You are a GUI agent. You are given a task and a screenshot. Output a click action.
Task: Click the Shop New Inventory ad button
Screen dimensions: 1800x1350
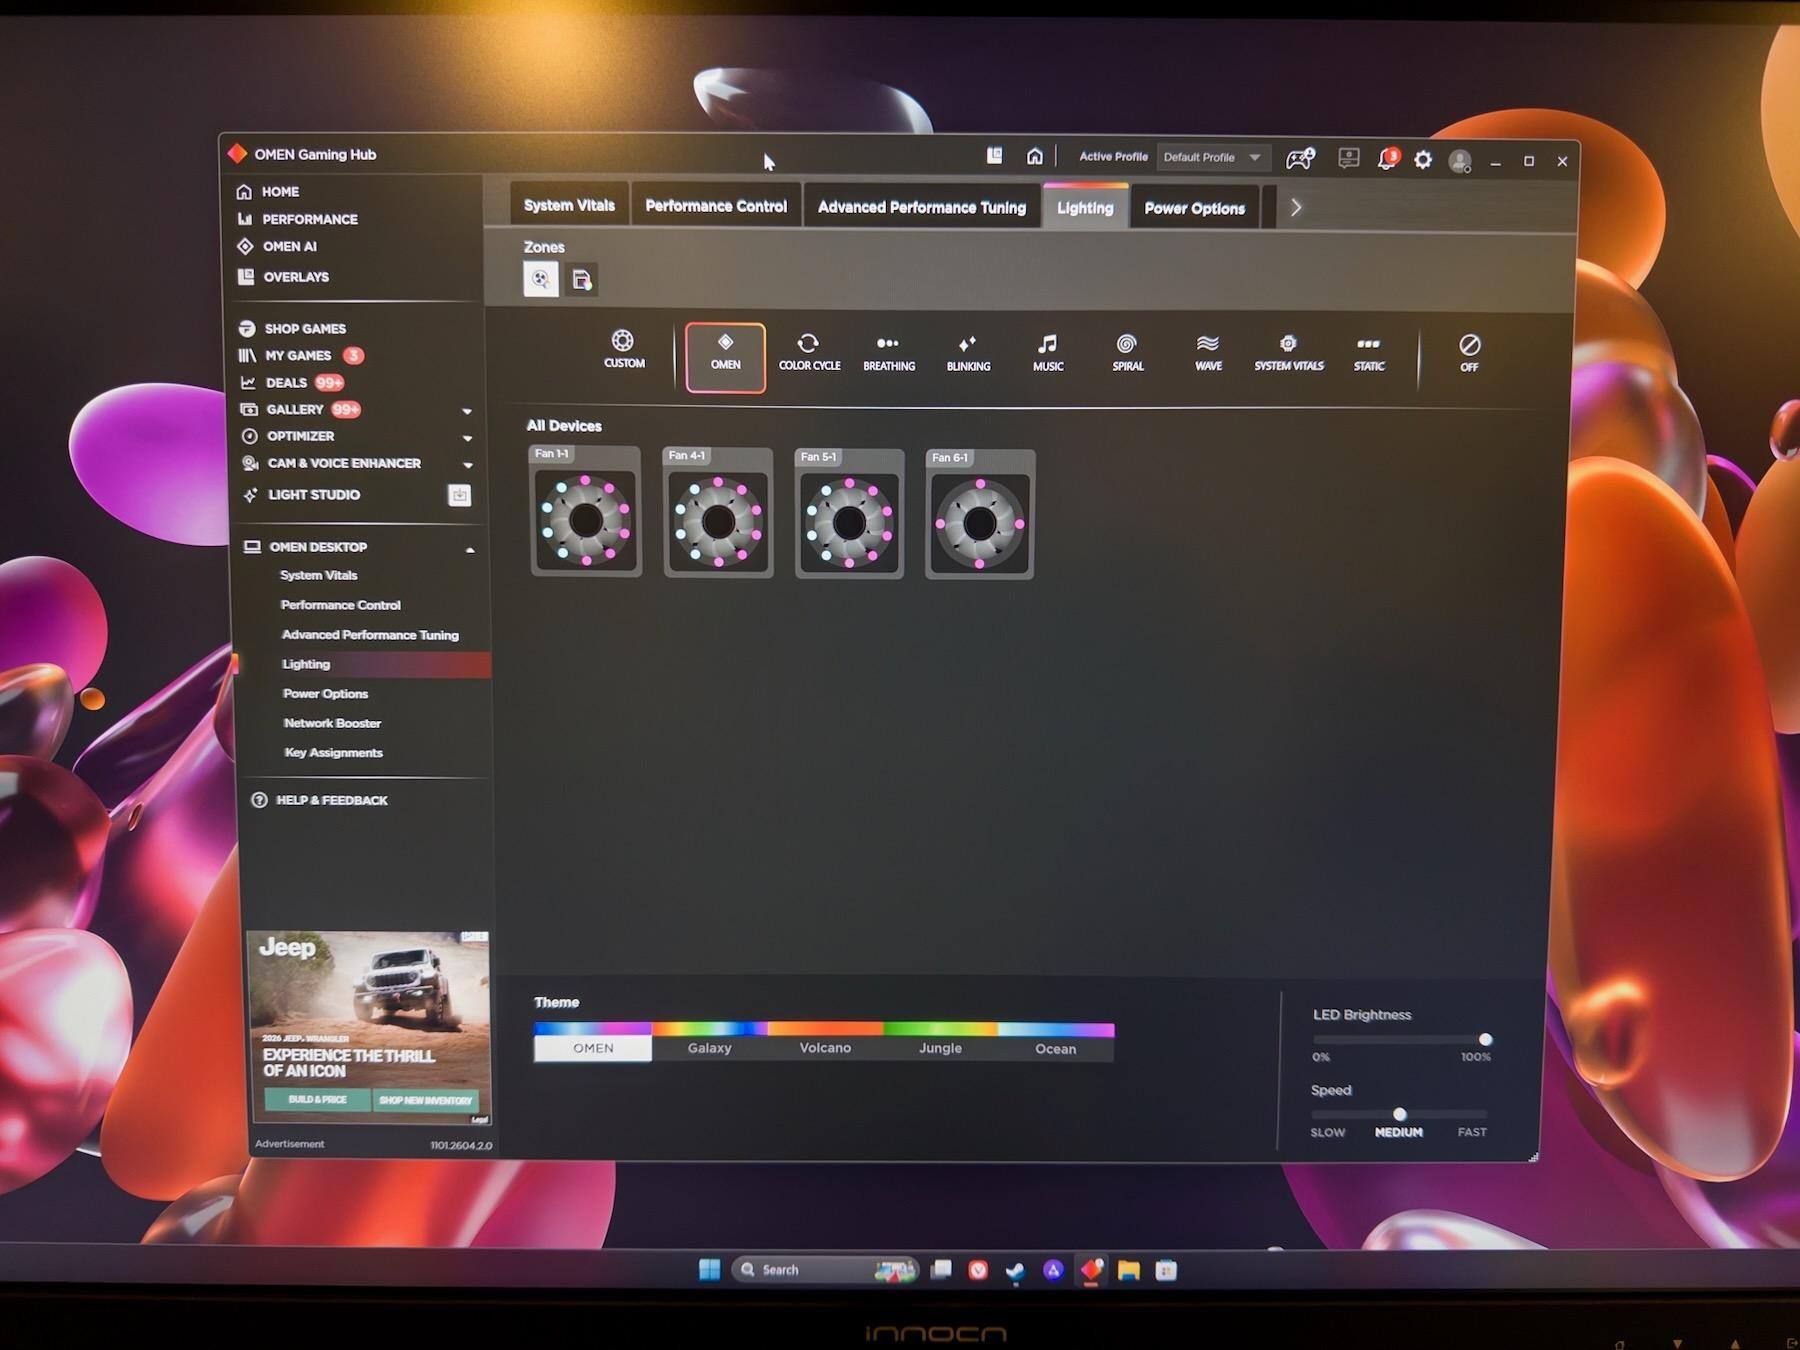(426, 1100)
